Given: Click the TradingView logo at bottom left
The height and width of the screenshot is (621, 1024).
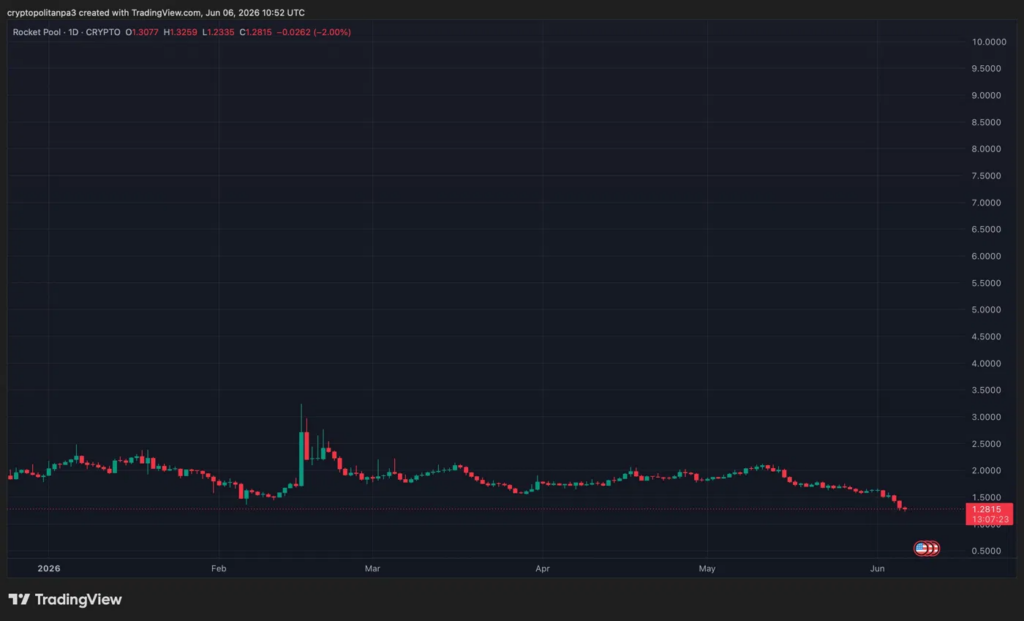Looking at the screenshot, I should coord(65,599).
